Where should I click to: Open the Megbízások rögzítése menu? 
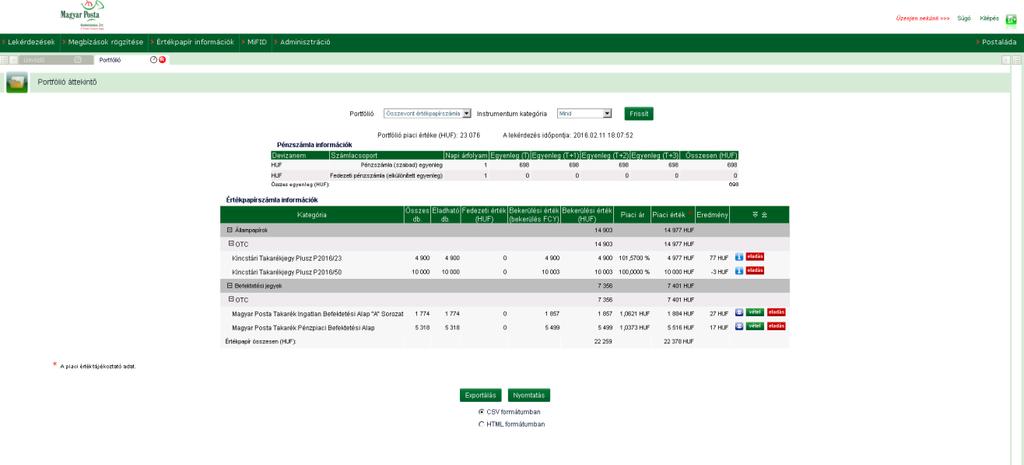pyautogui.click(x=105, y=42)
